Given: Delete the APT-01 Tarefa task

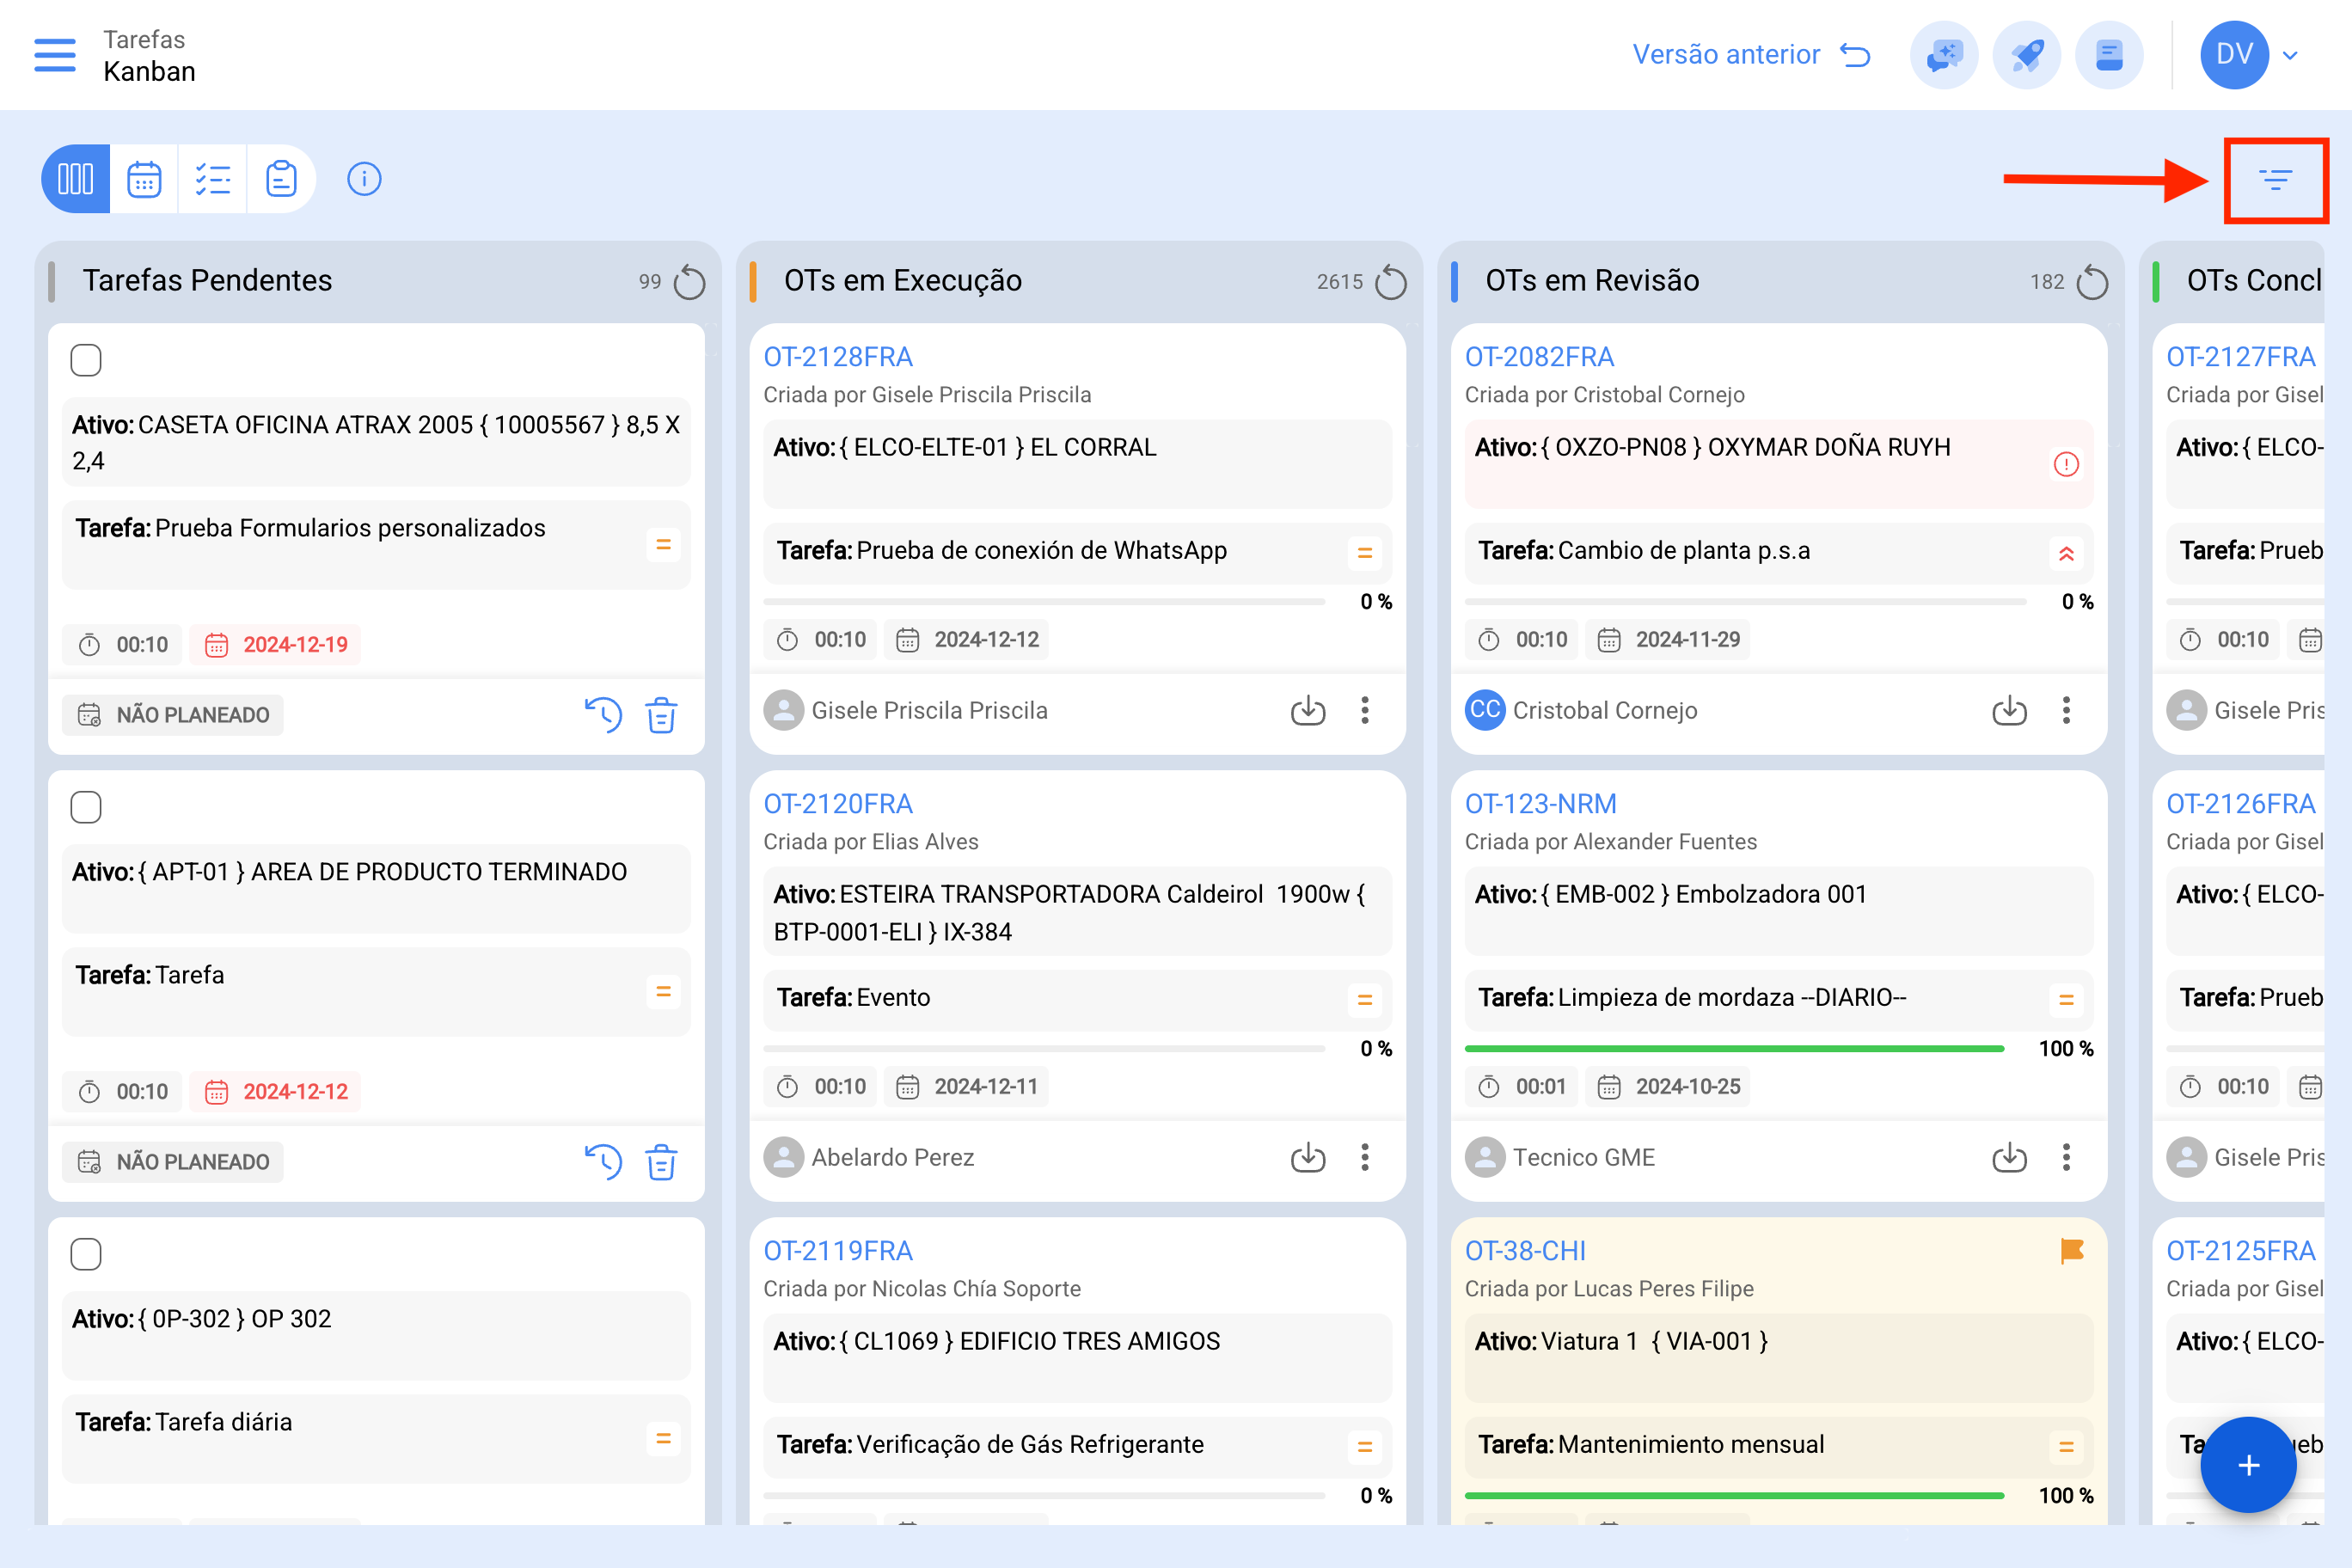Looking at the screenshot, I should coord(661,1162).
